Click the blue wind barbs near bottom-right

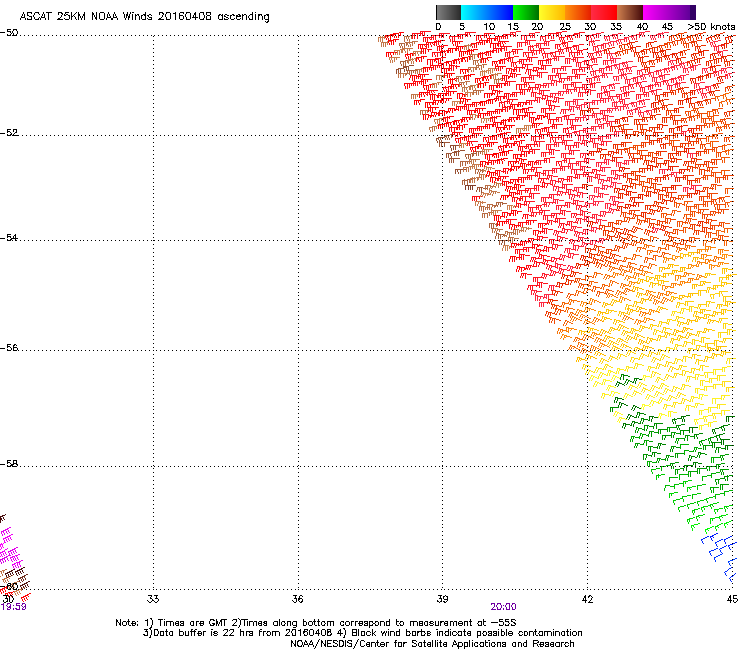tap(720, 557)
